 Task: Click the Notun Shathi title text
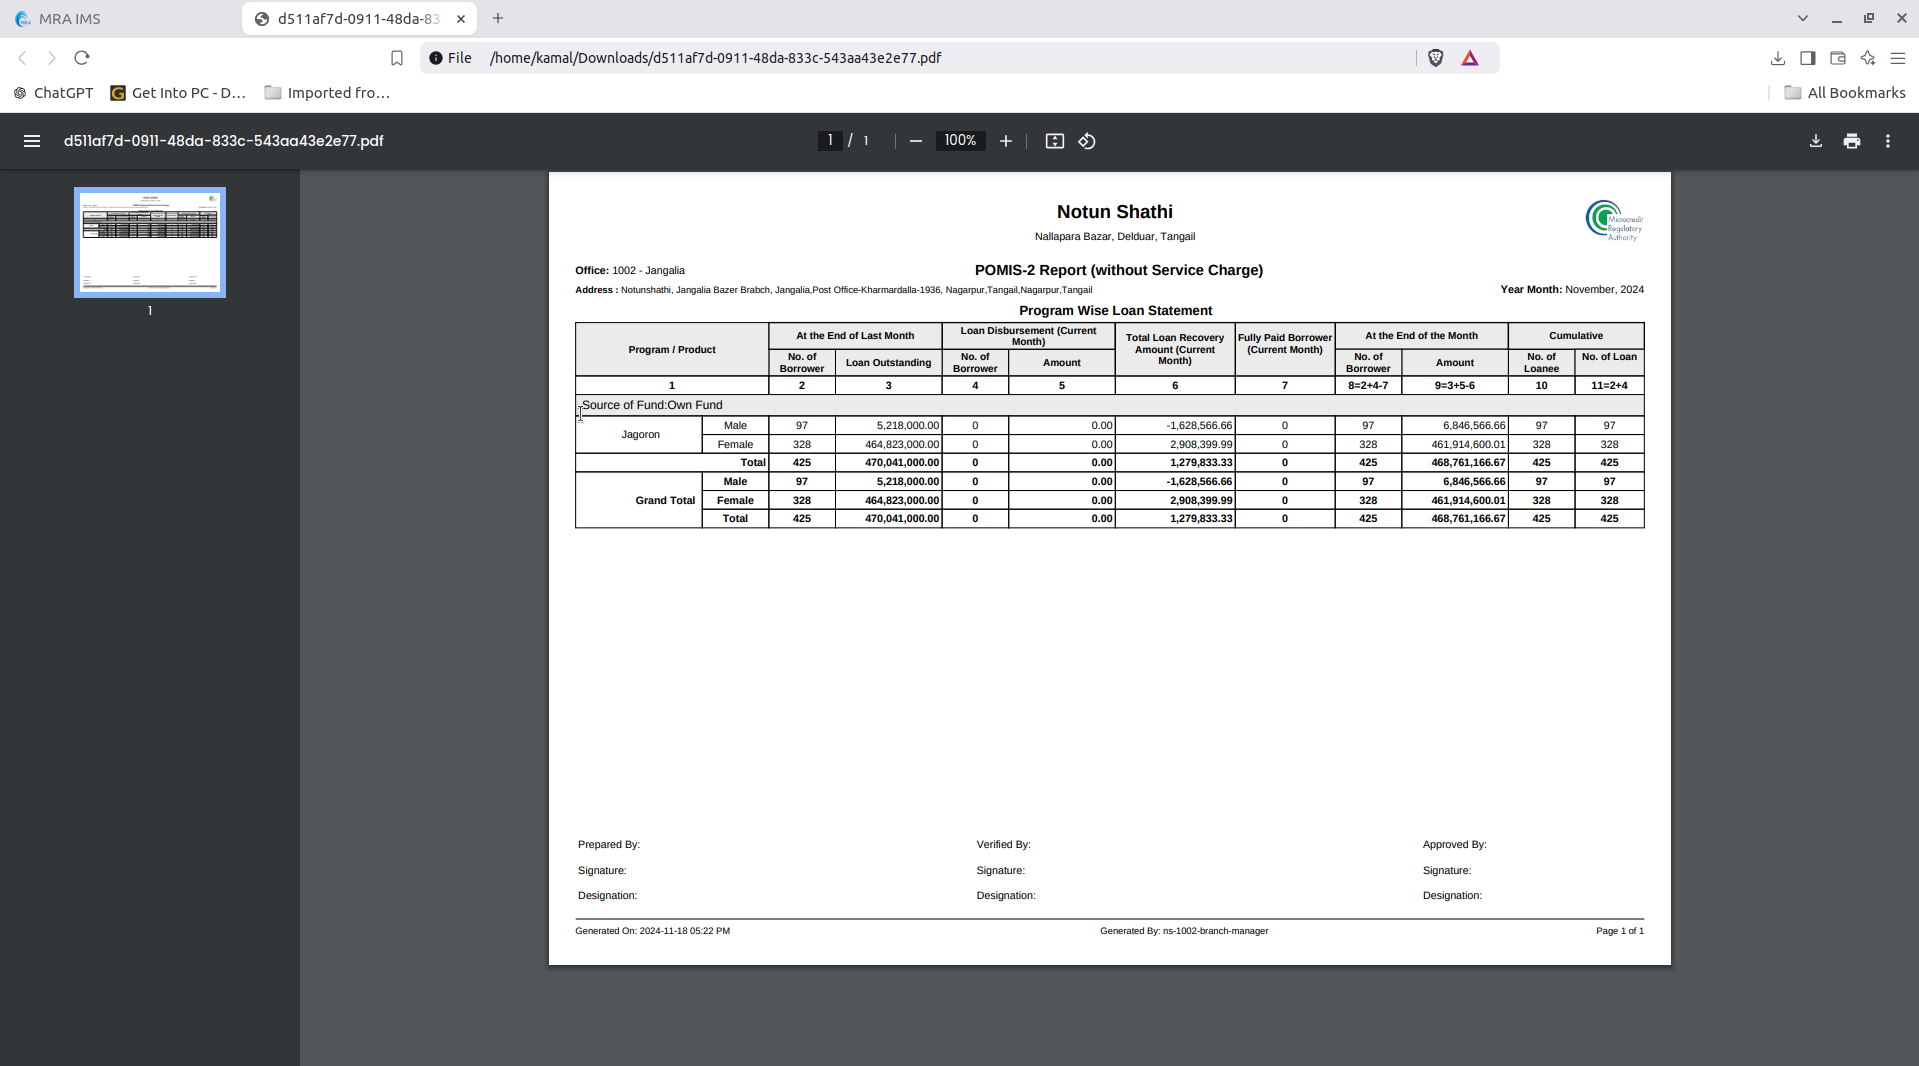click(x=1115, y=212)
